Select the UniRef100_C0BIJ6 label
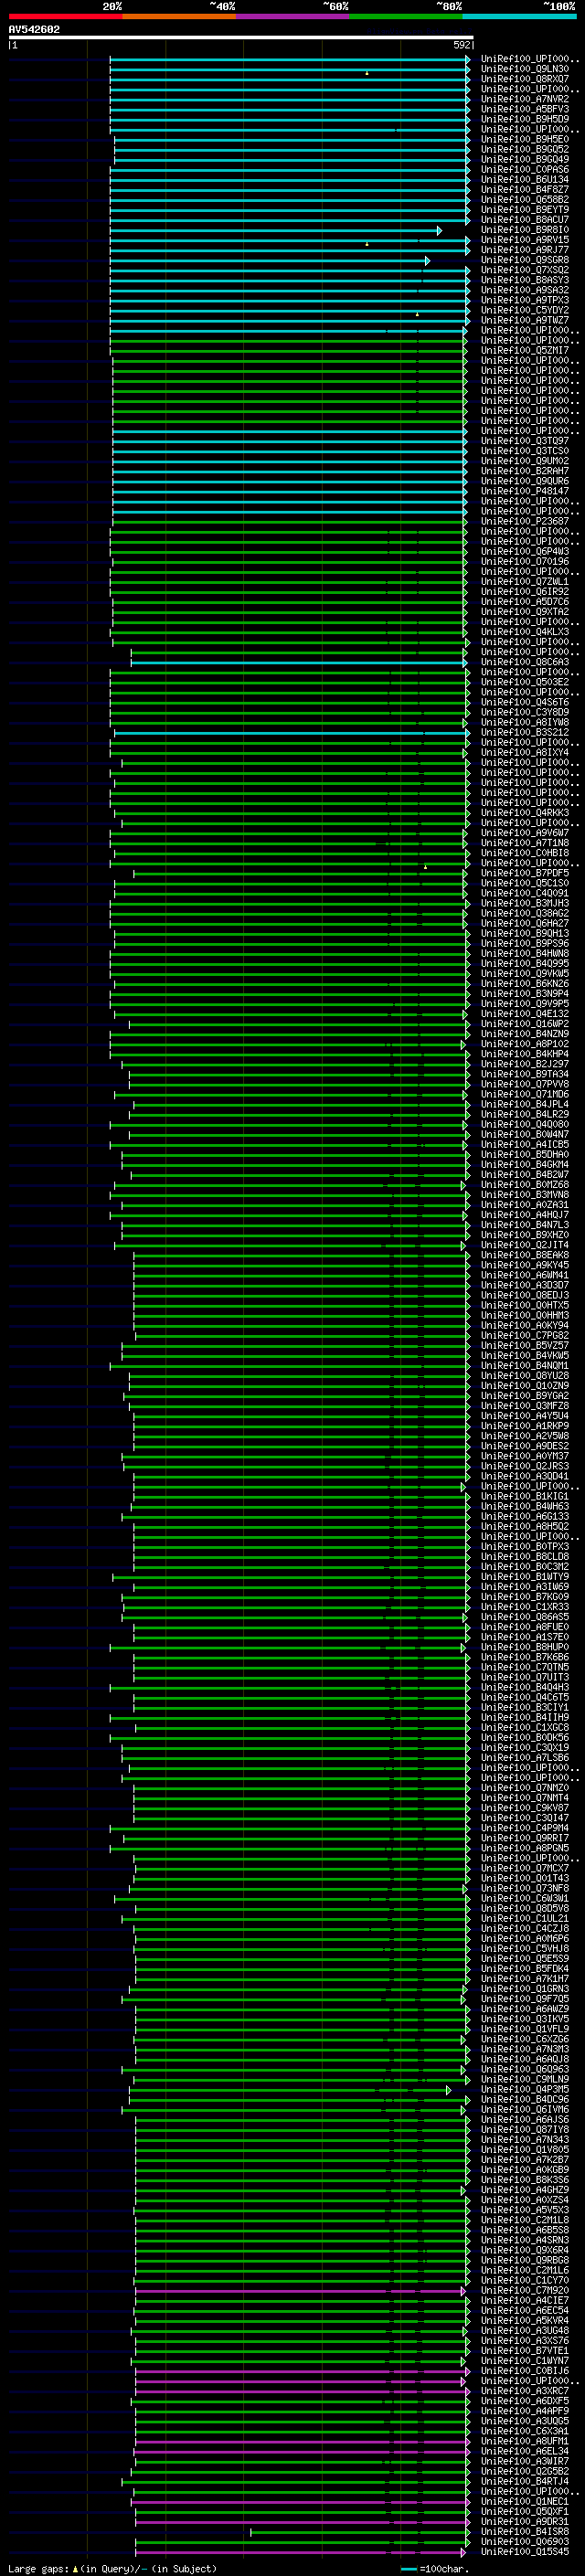 tap(525, 2372)
